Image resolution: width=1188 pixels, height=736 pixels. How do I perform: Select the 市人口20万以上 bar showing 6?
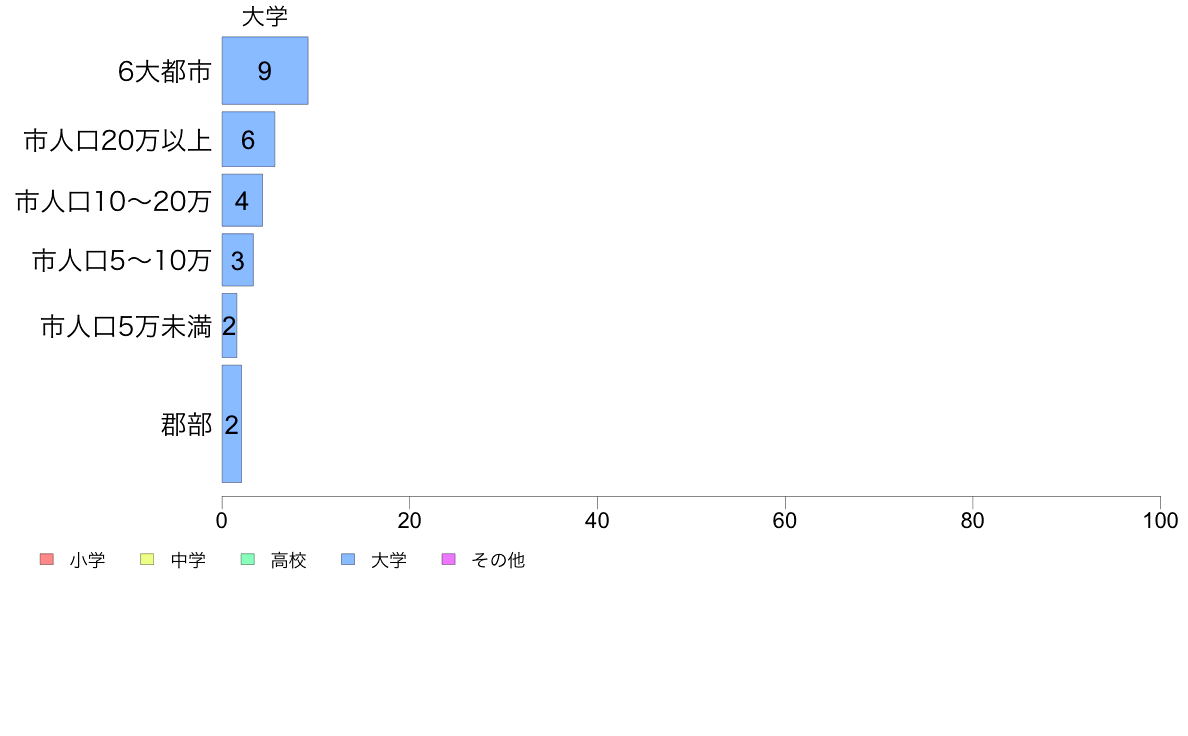[249, 139]
